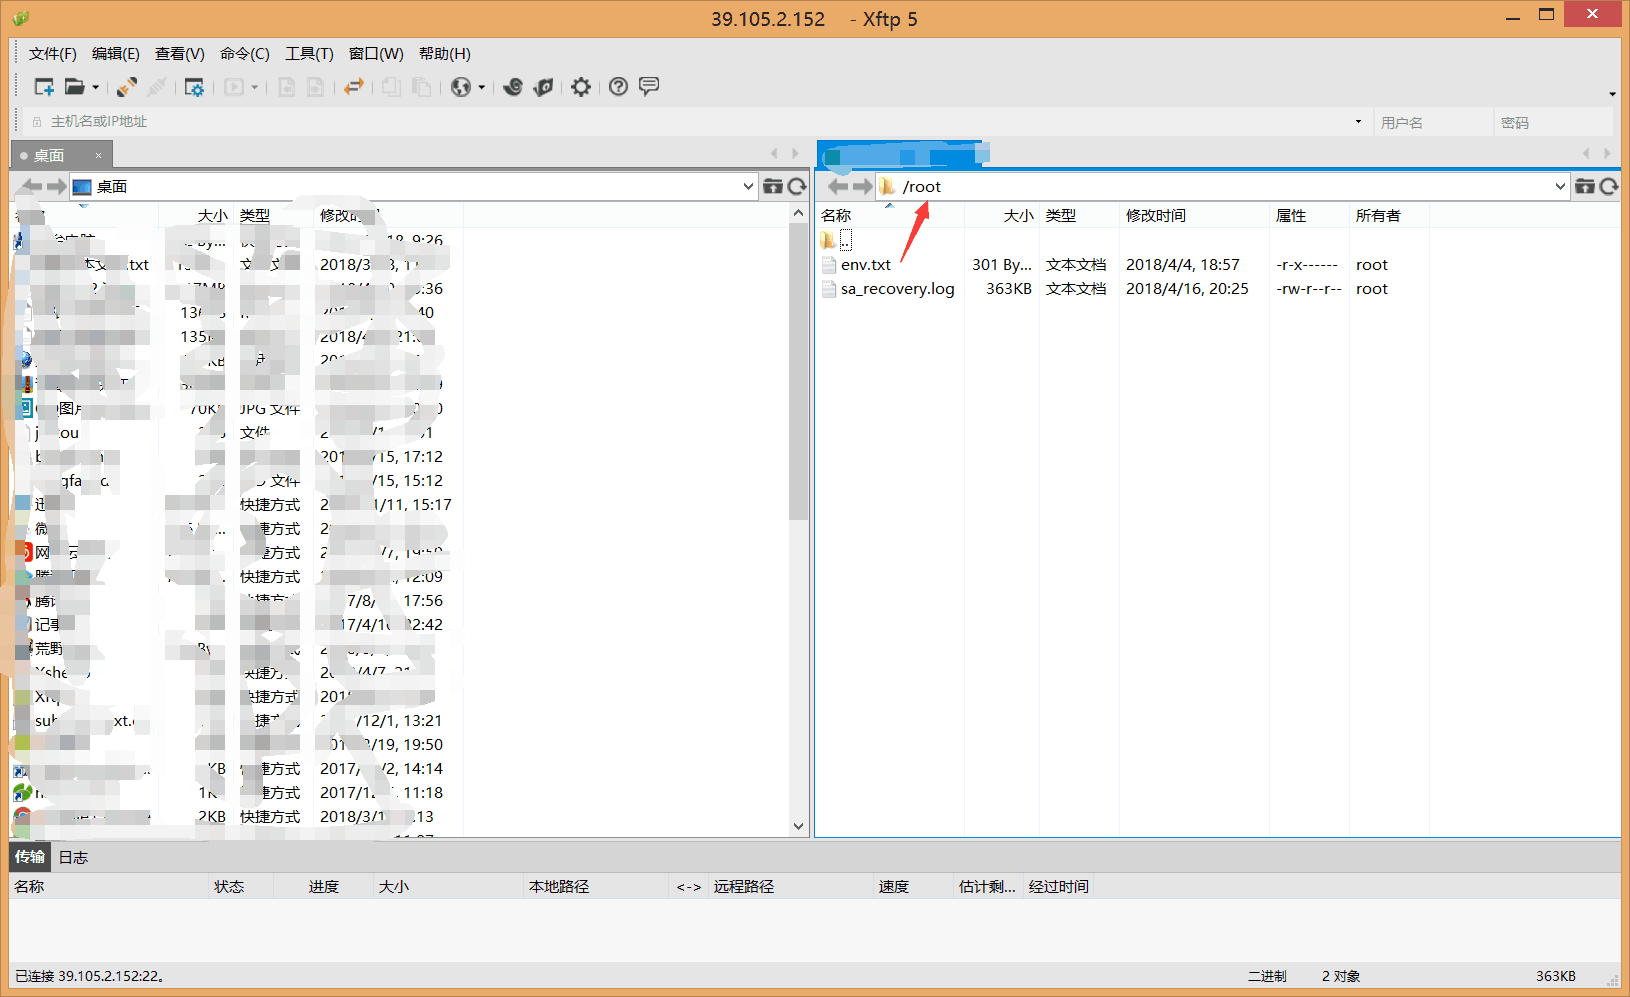1630x997 pixels.
Task: Sort remote files by 所有者 column
Action: [x=1389, y=216]
